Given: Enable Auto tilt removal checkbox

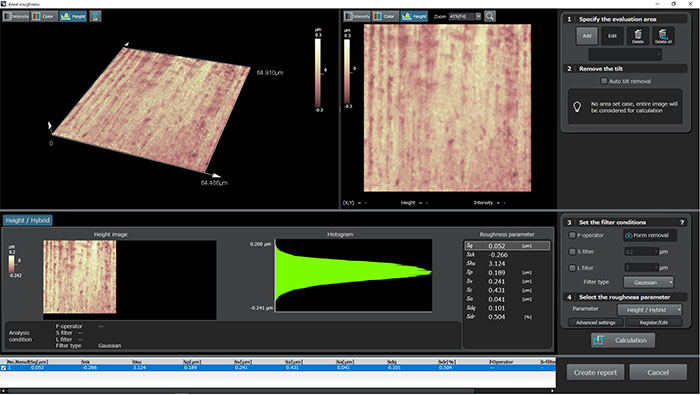Looking at the screenshot, I should point(604,81).
